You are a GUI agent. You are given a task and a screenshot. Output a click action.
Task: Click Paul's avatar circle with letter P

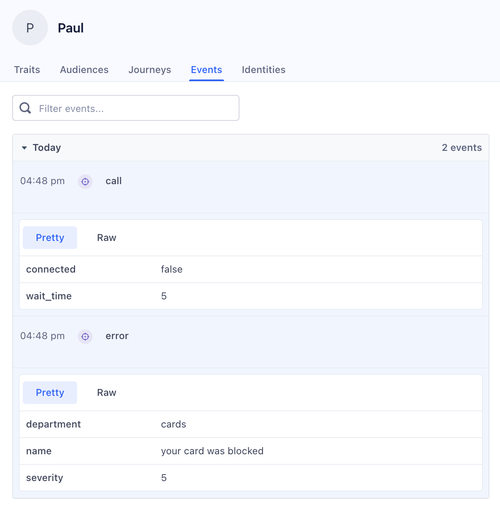click(30, 28)
